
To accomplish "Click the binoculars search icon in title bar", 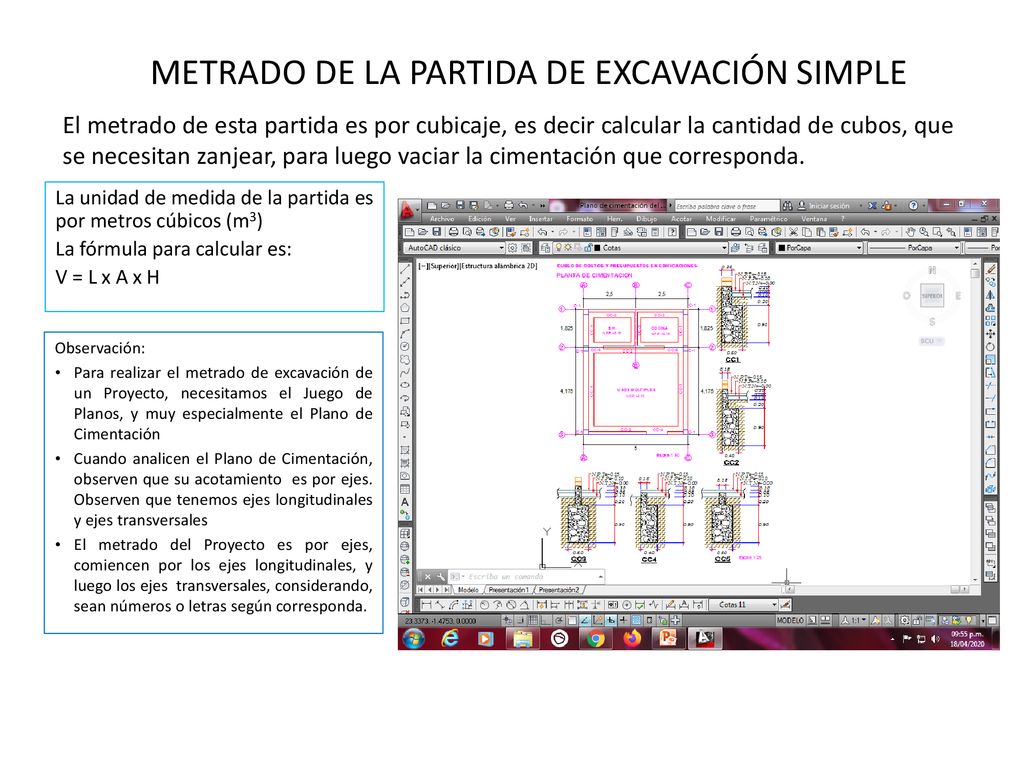I will click(x=788, y=206).
